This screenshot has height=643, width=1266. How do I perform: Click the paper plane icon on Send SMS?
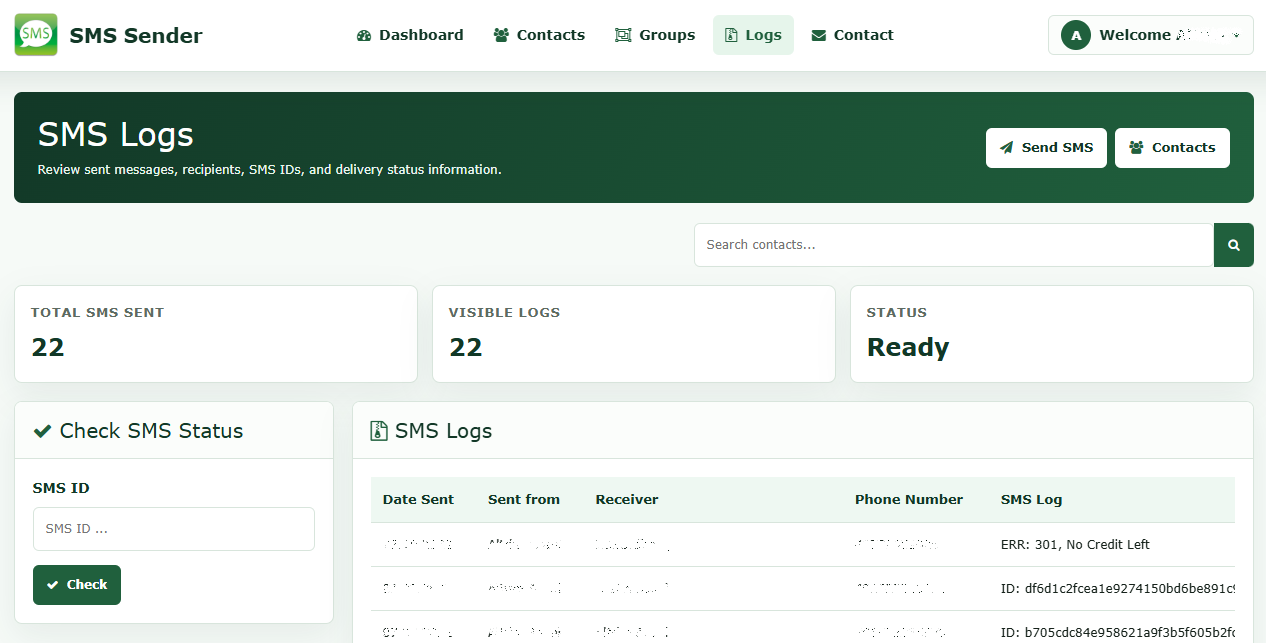(x=1006, y=148)
